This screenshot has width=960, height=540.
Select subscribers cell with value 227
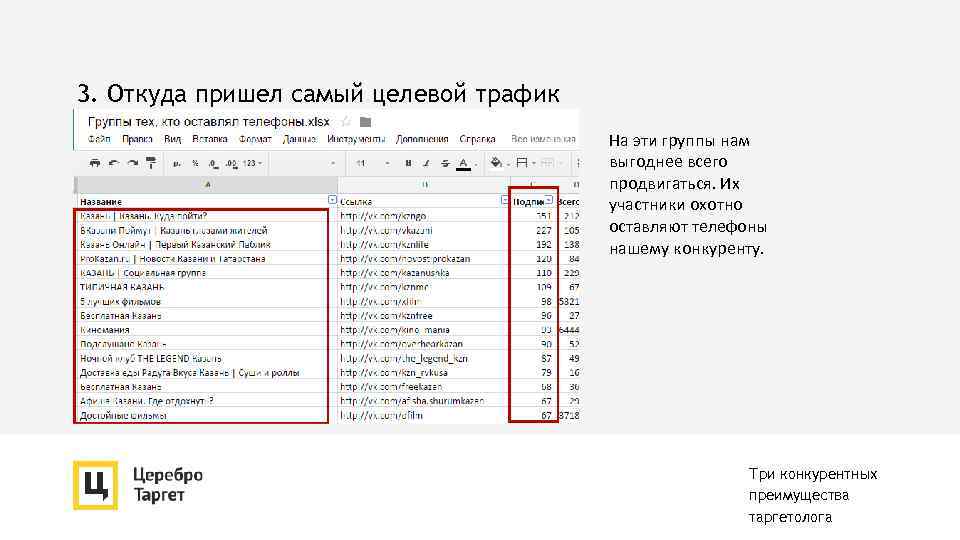533,230
